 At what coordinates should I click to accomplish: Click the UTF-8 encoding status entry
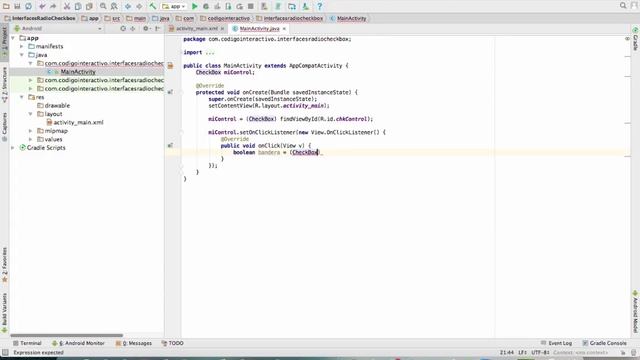(540, 353)
